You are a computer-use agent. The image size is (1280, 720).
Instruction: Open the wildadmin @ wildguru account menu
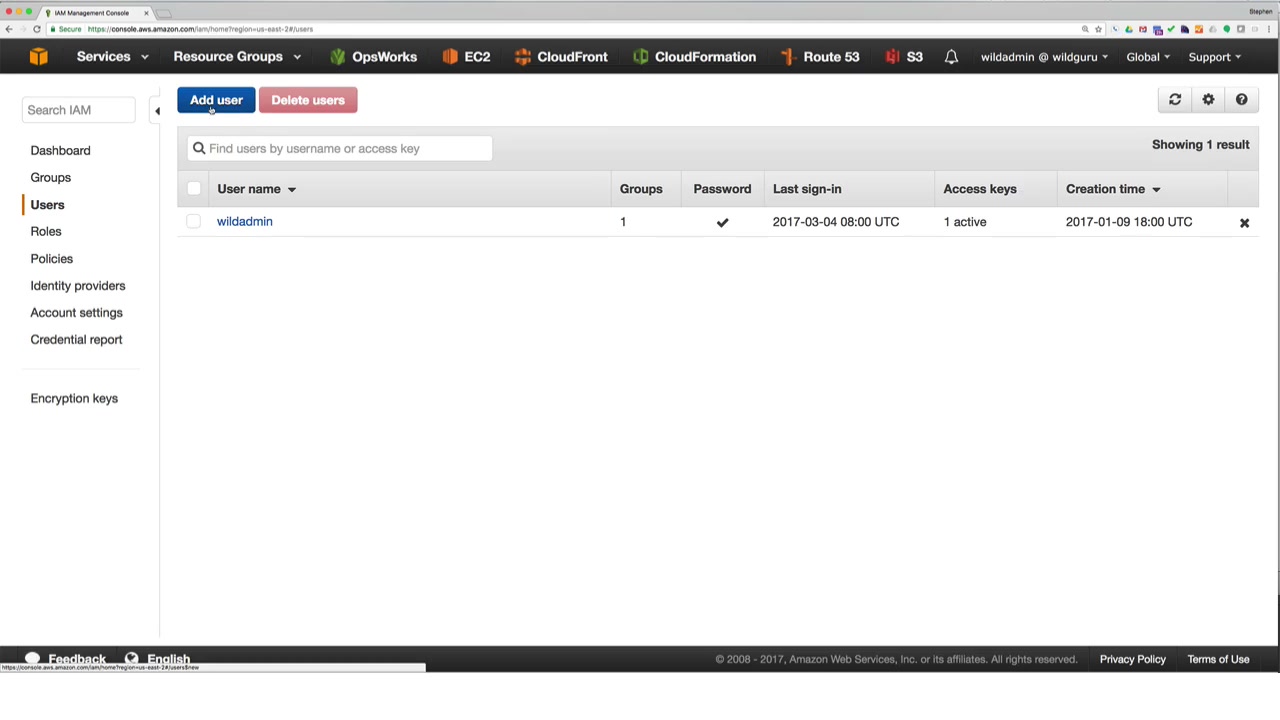click(1044, 57)
